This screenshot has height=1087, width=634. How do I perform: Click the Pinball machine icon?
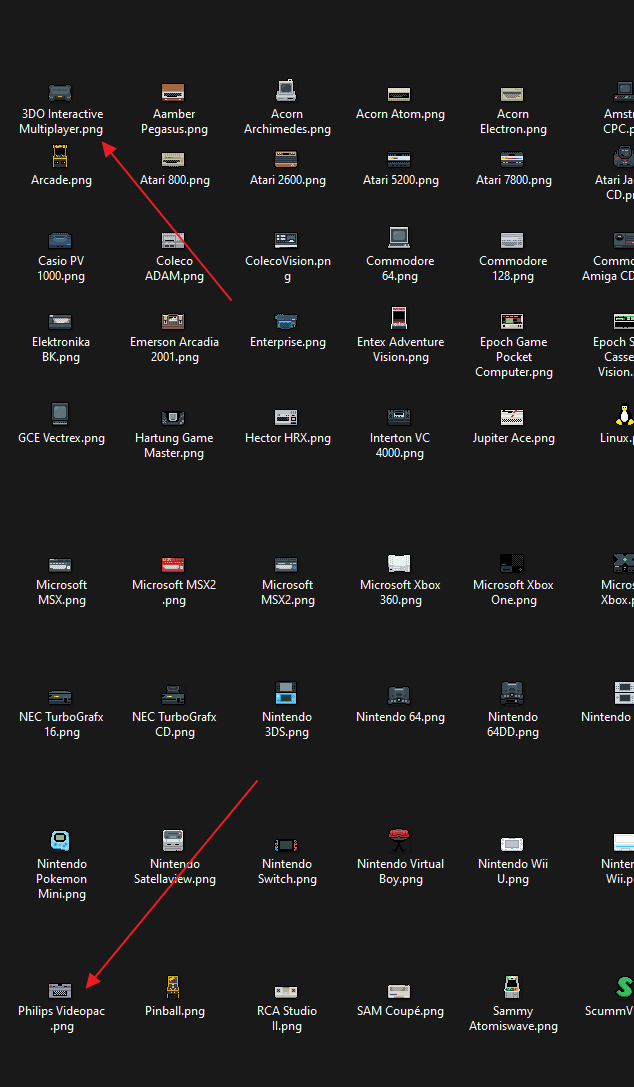click(x=173, y=988)
